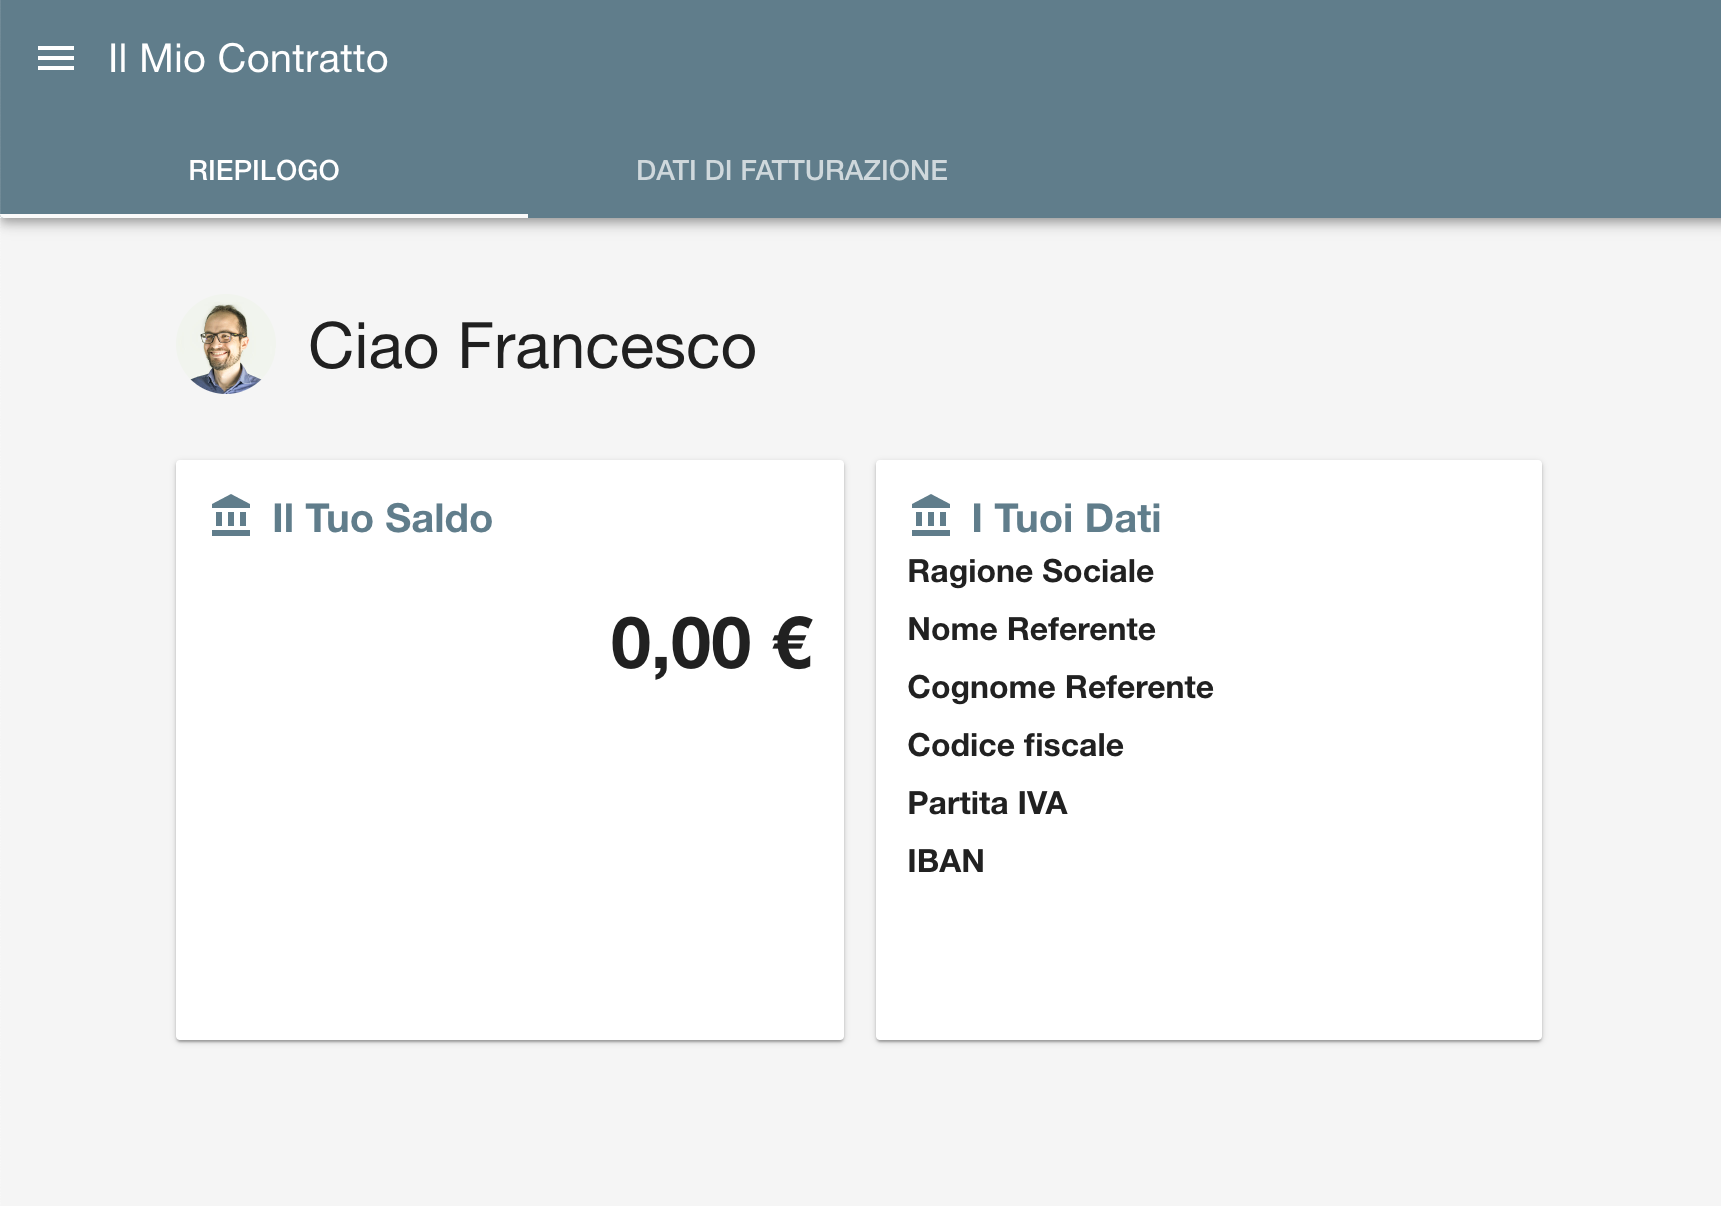The image size is (1721, 1206).
Task: Click the 0,00 € balance amount
Action: [x=711, y=643]
